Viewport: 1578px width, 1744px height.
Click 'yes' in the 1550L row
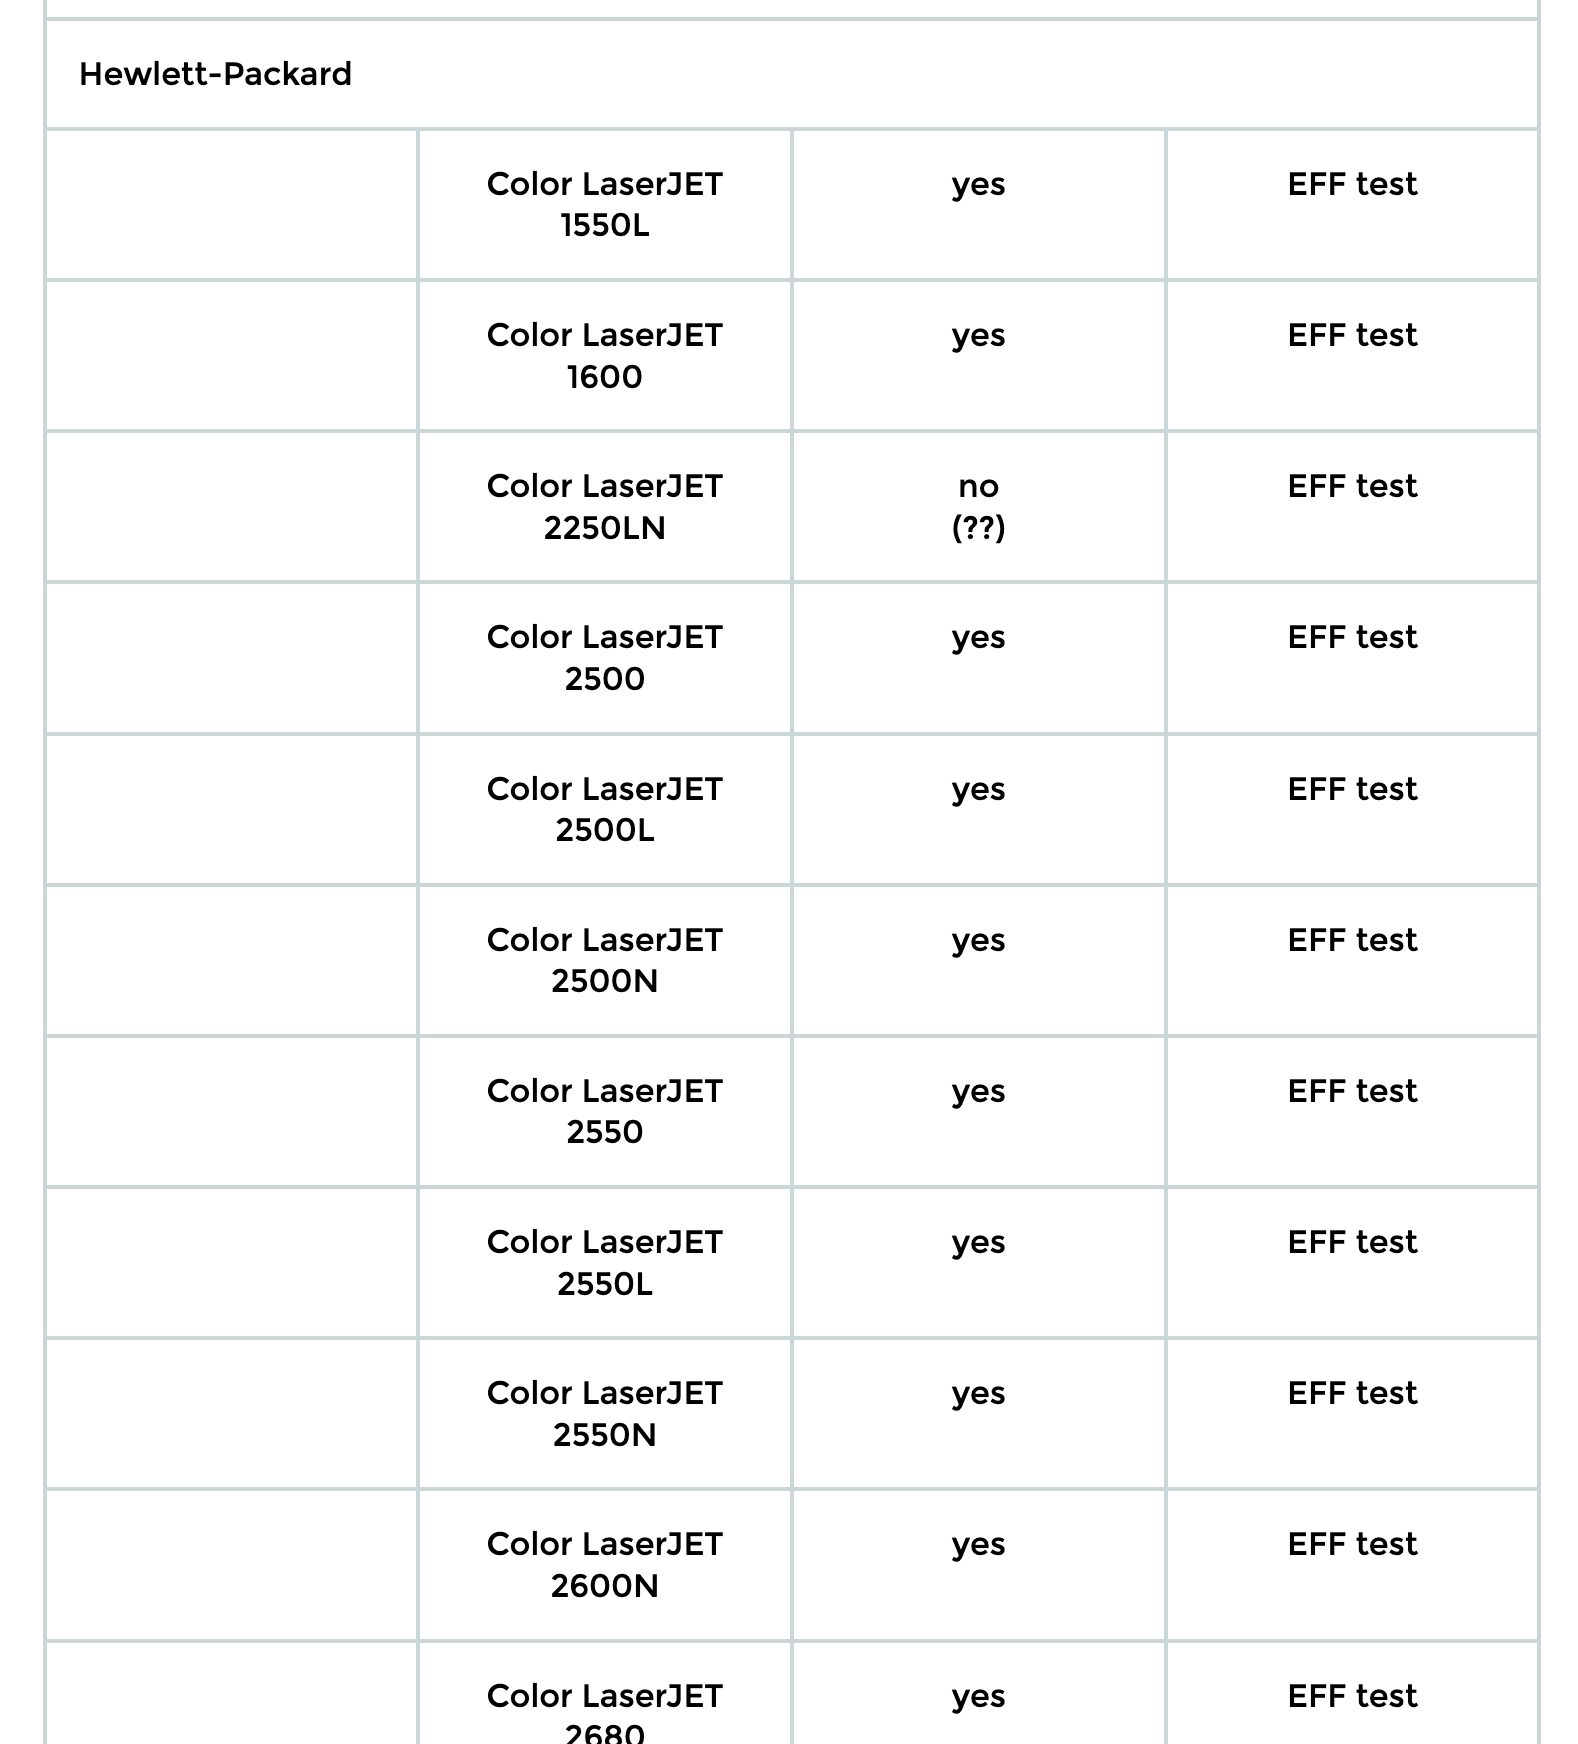tap(978, 185)
